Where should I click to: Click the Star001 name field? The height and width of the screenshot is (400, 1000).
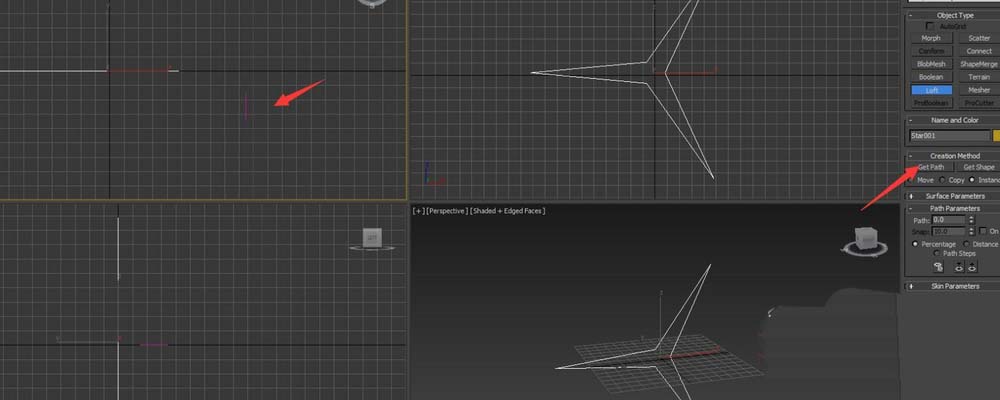coord(950,135)
